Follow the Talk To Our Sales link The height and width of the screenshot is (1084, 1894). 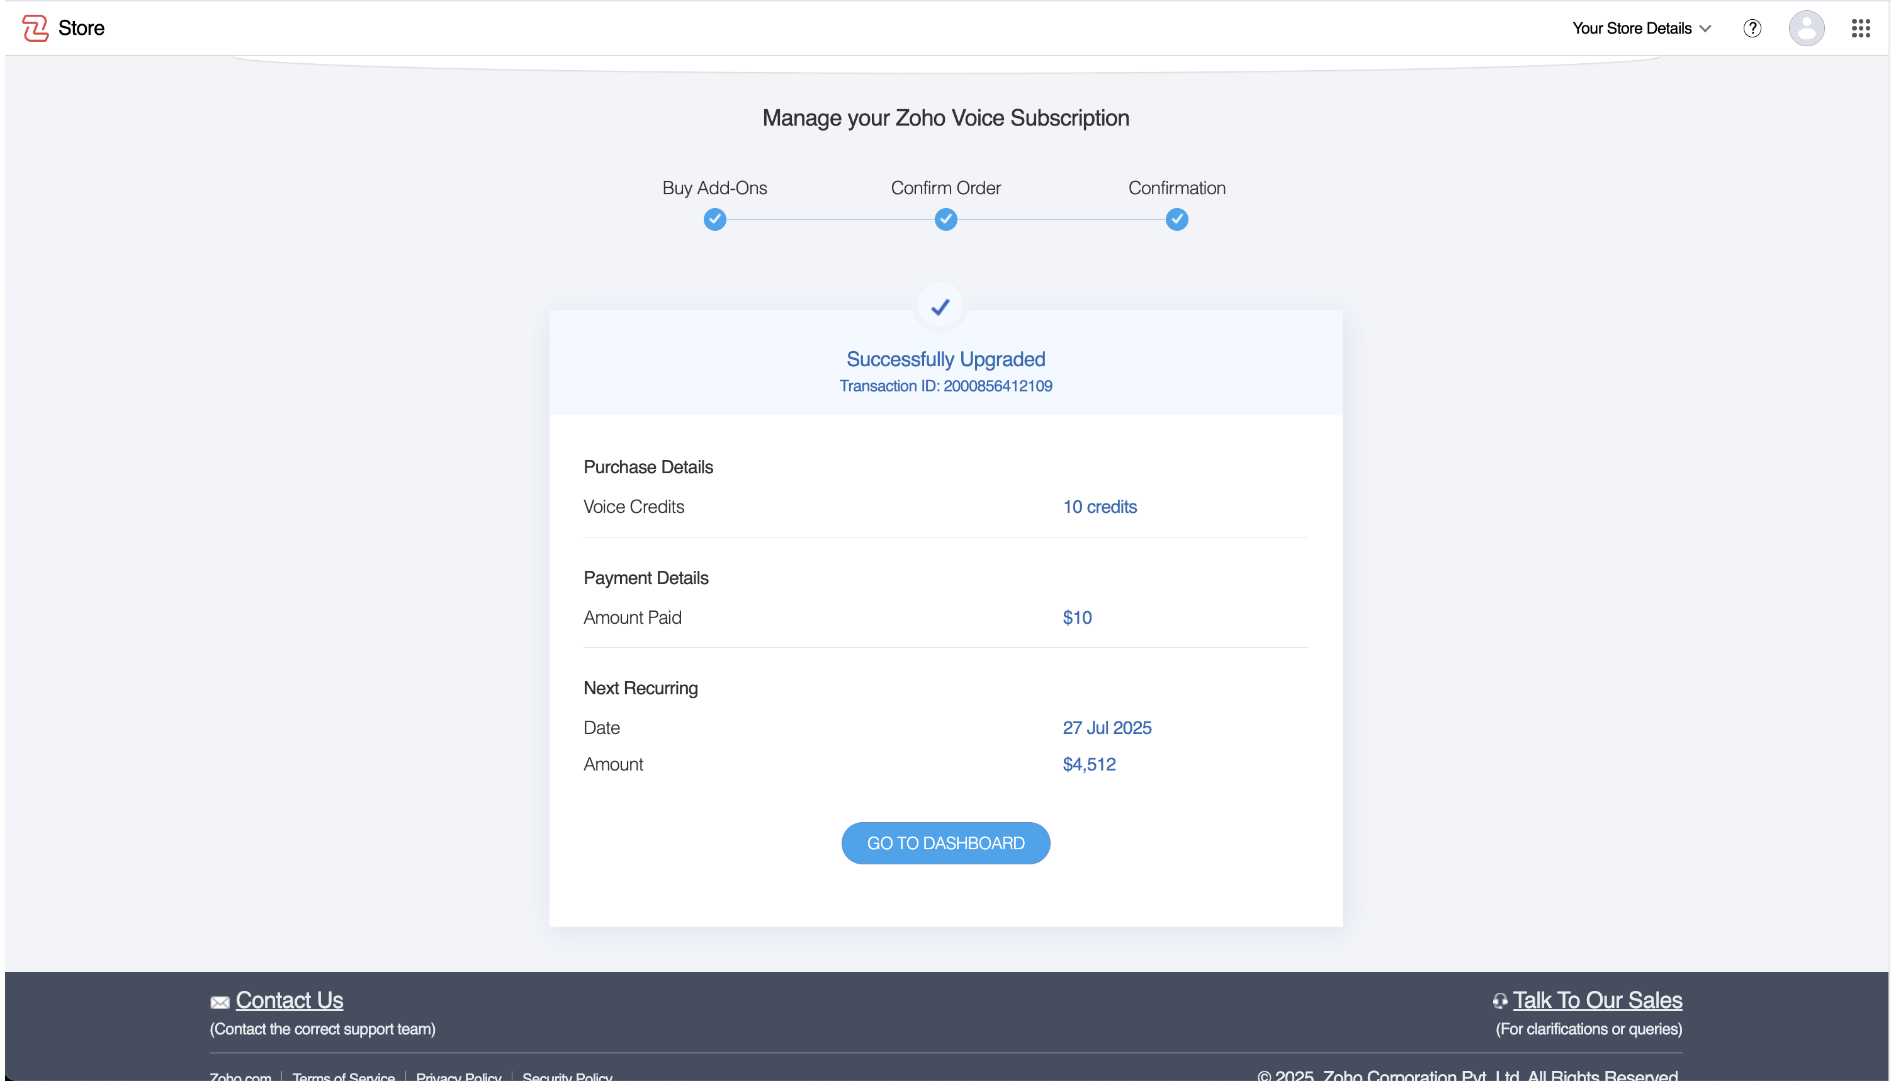coord(1597,1000)
